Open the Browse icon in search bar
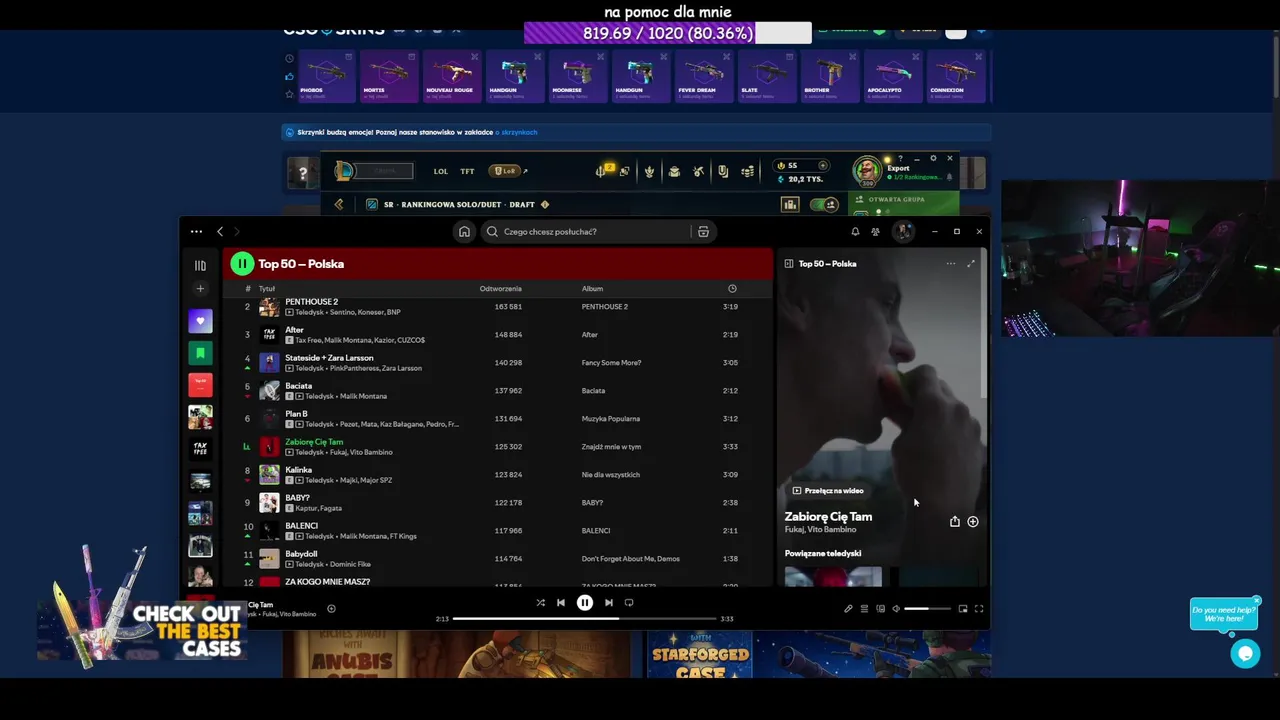The width and height of the screenshot is (1280, 720). click(x=703, y=232)
